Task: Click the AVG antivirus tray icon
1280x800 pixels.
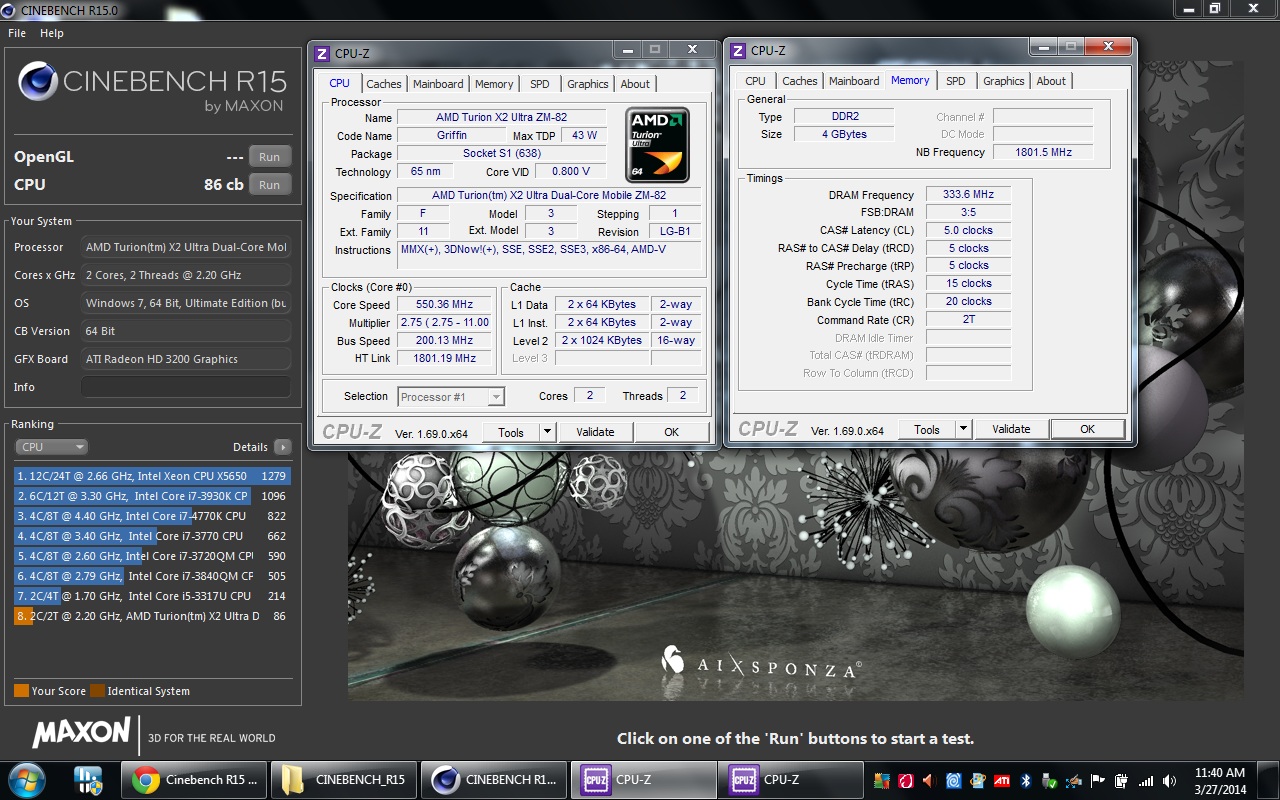Action: tap(882, 781)
